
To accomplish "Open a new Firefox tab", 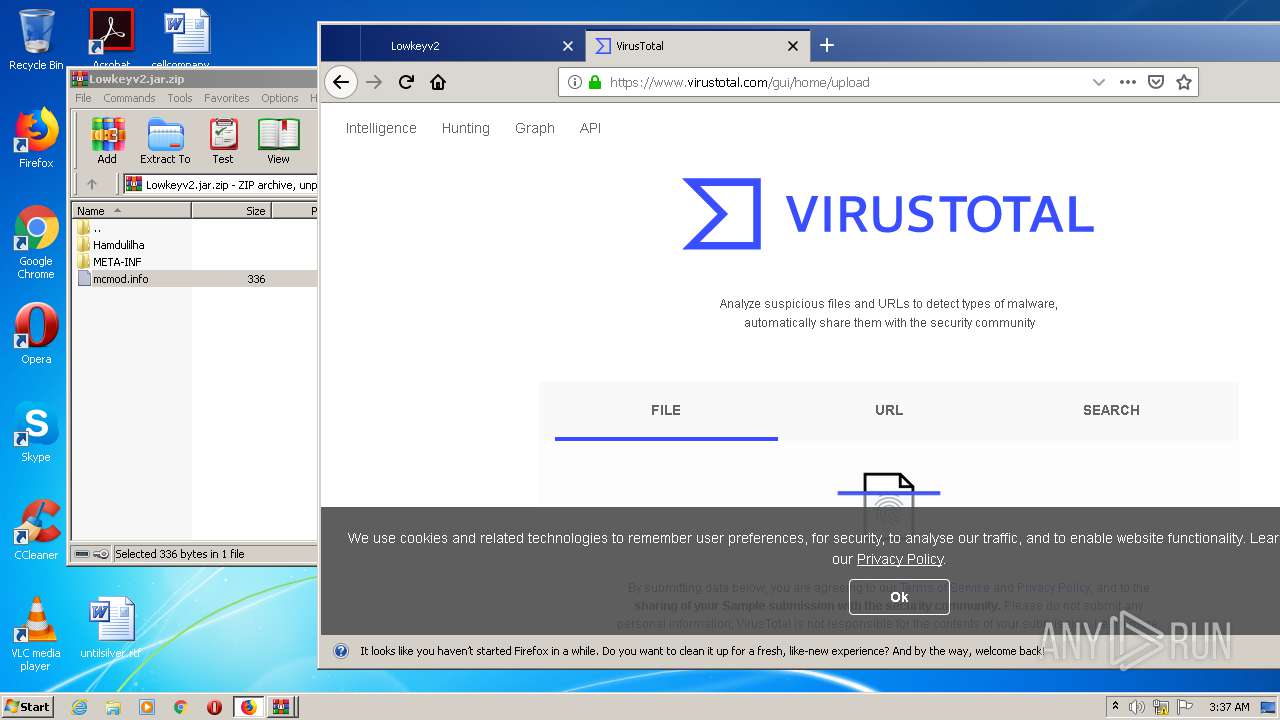I will (x=827, y=45).
